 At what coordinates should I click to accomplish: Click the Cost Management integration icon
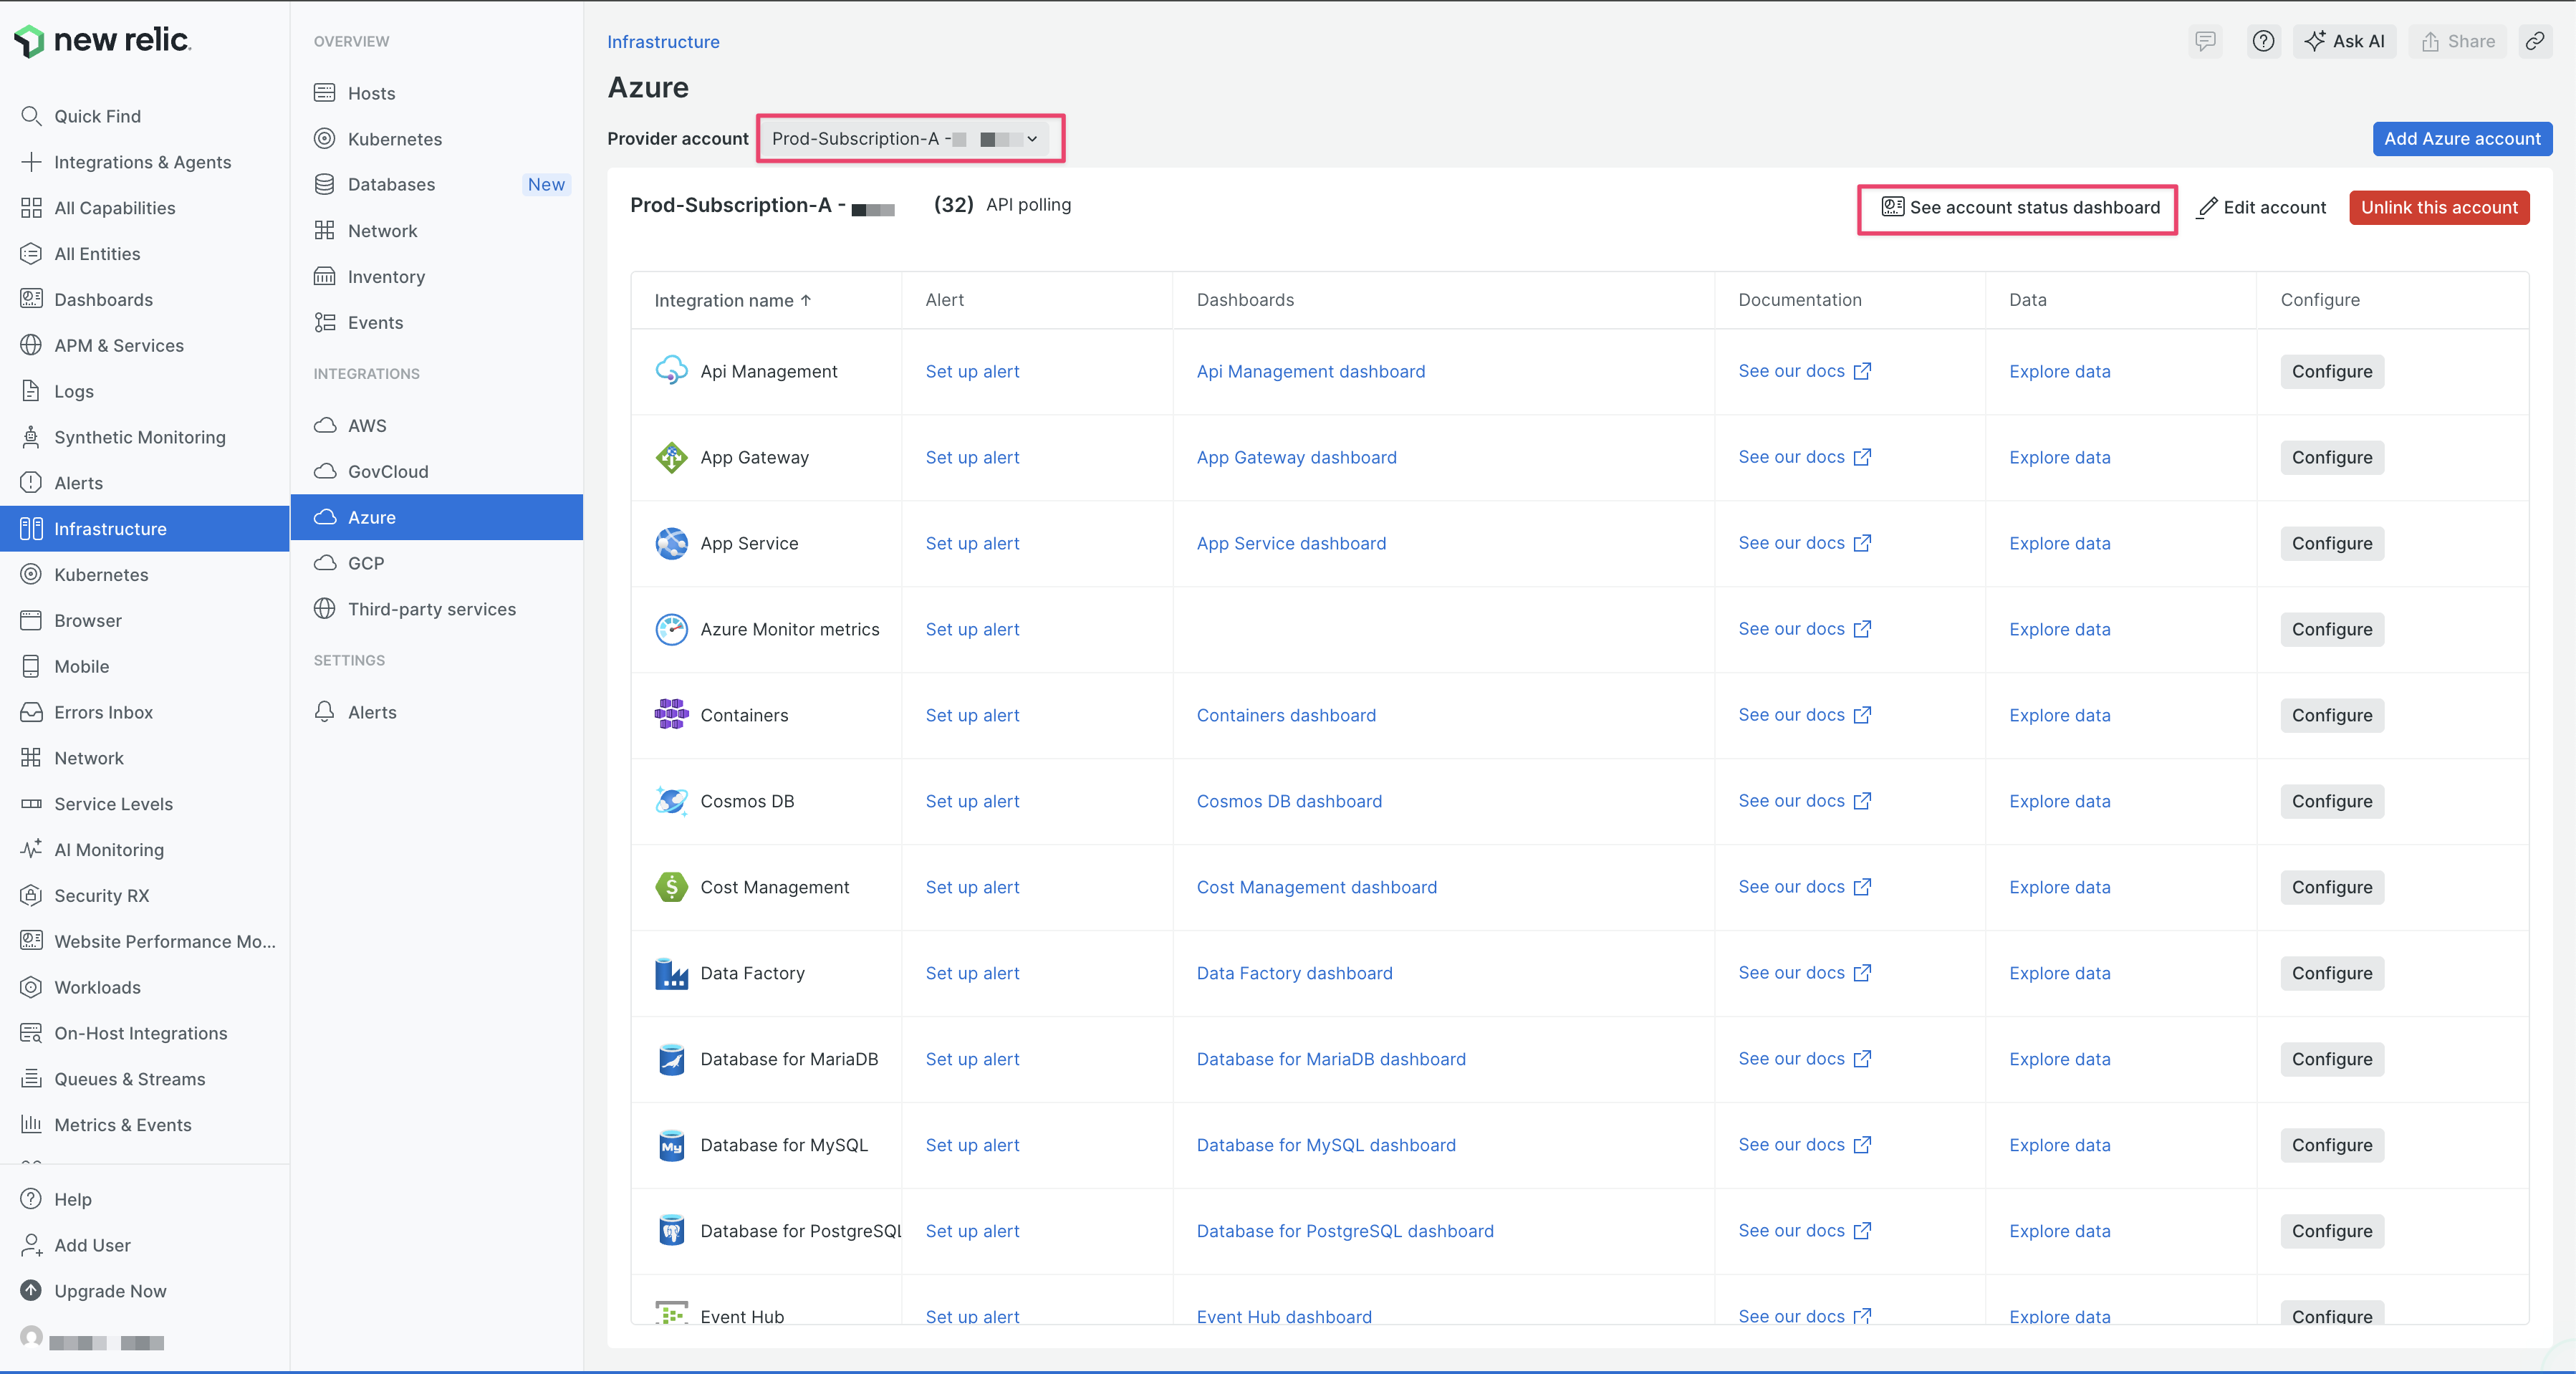point(671,887)
